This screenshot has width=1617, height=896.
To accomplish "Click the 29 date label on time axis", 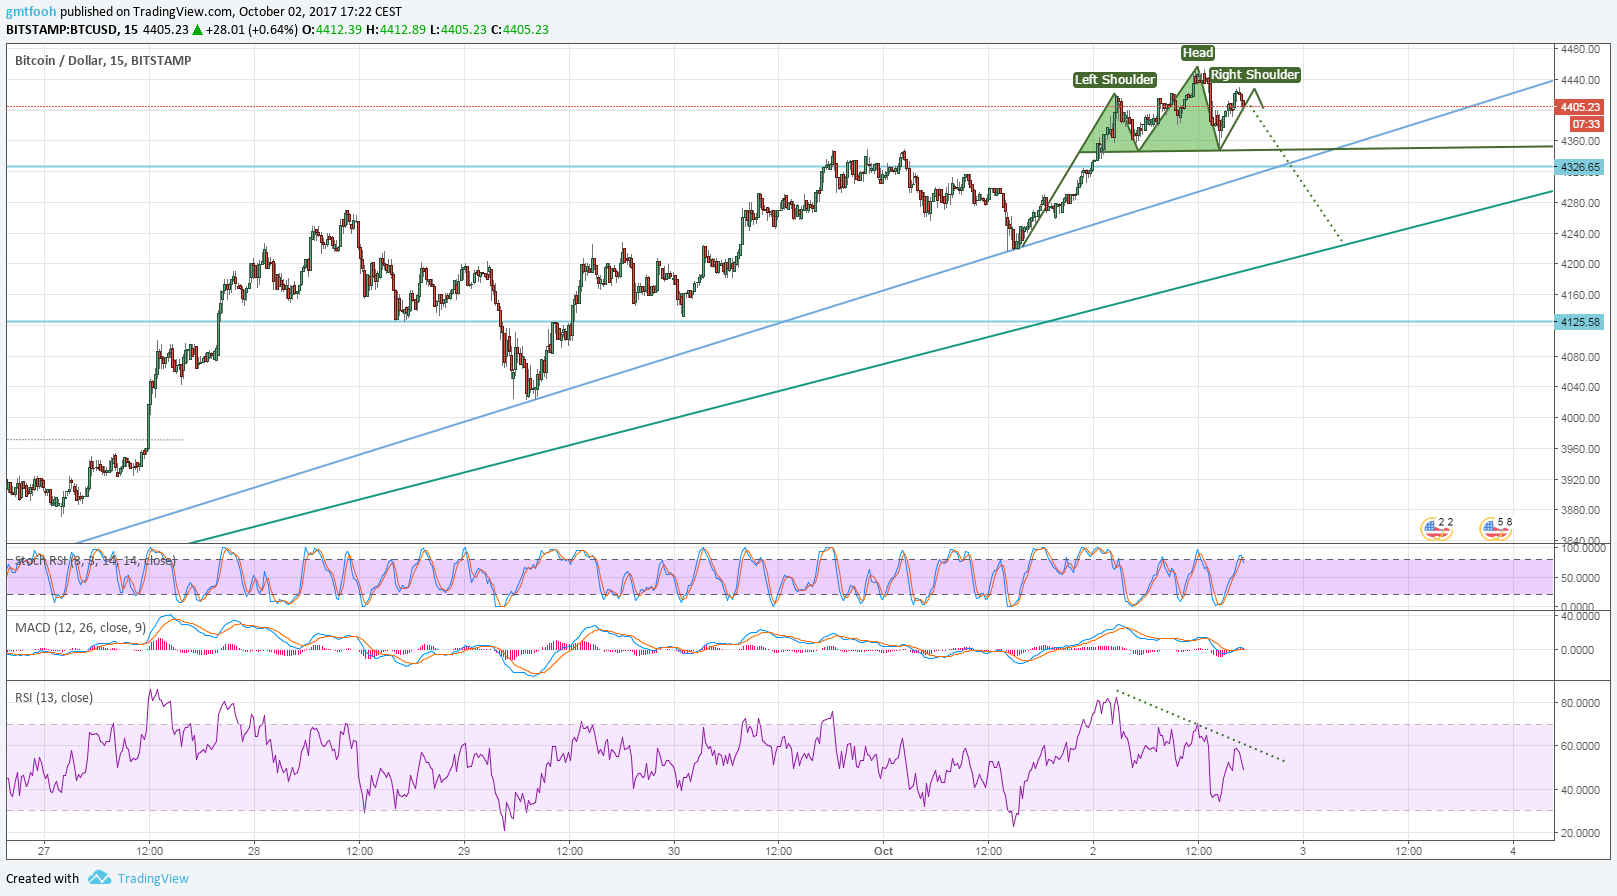I will [x=464, y=851].
